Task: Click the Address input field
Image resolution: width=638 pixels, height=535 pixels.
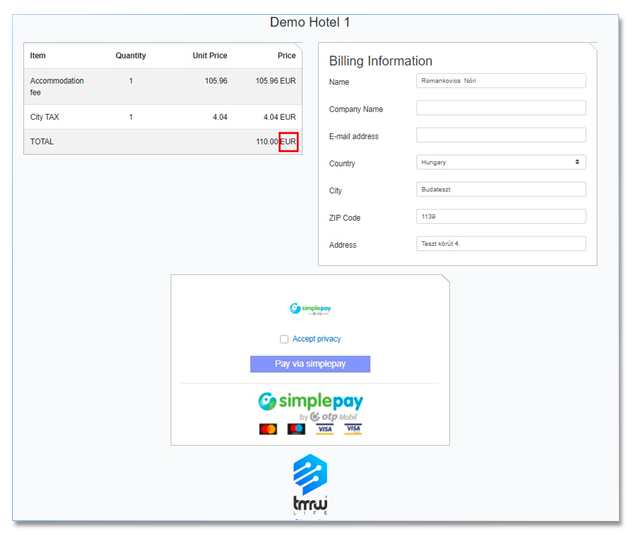Action: 501,243
